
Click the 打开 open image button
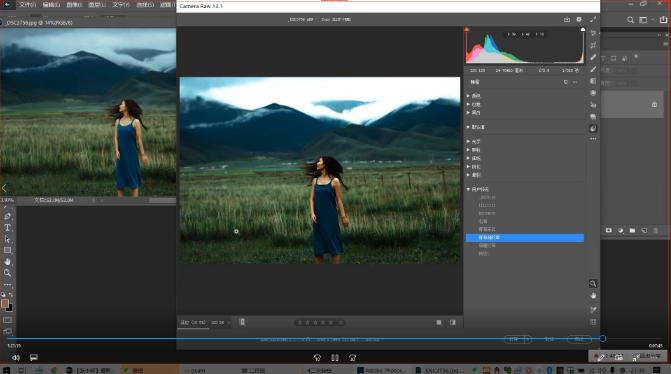514,339
